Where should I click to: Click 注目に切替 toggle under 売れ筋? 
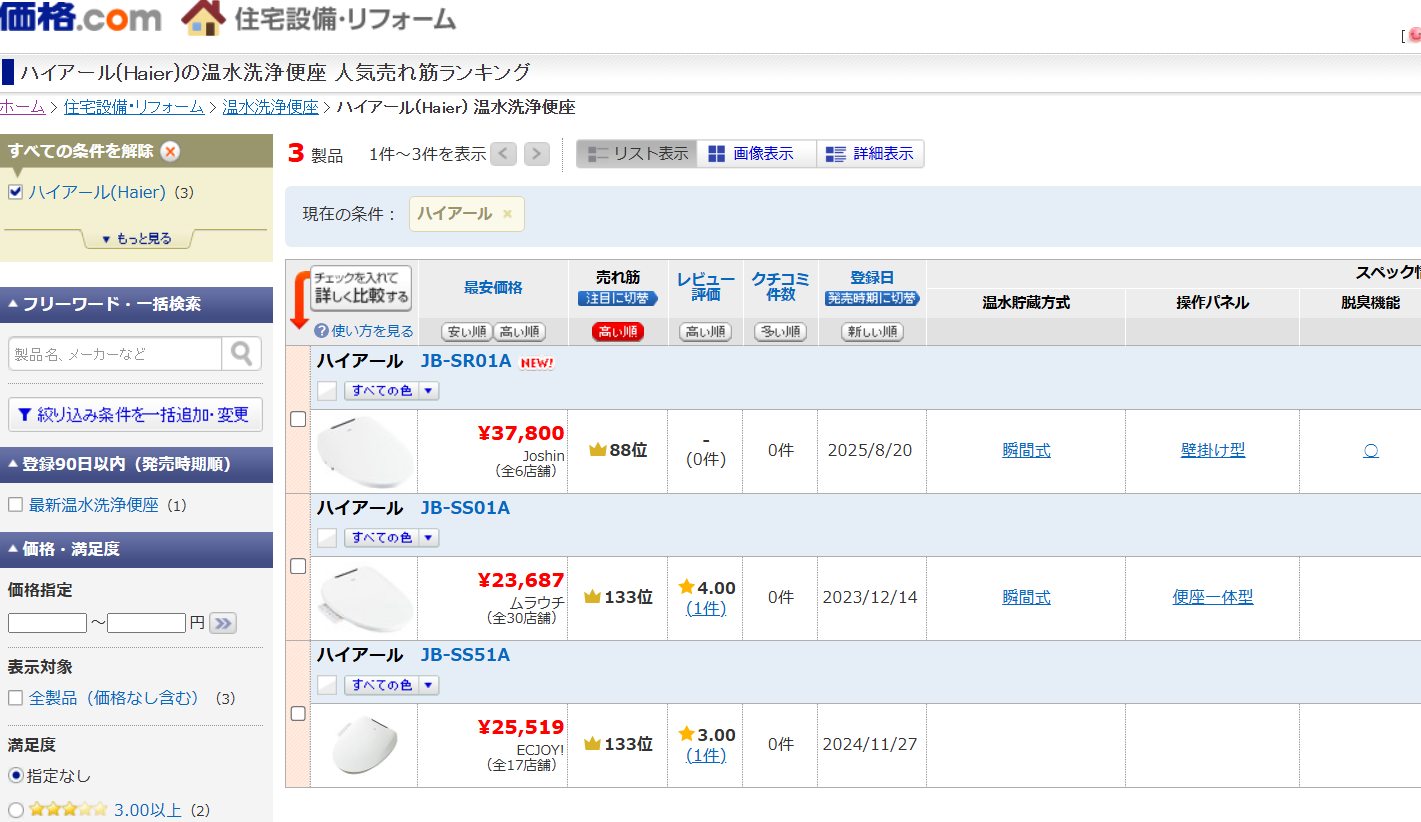pyautogui.click(x=618, y=298)
